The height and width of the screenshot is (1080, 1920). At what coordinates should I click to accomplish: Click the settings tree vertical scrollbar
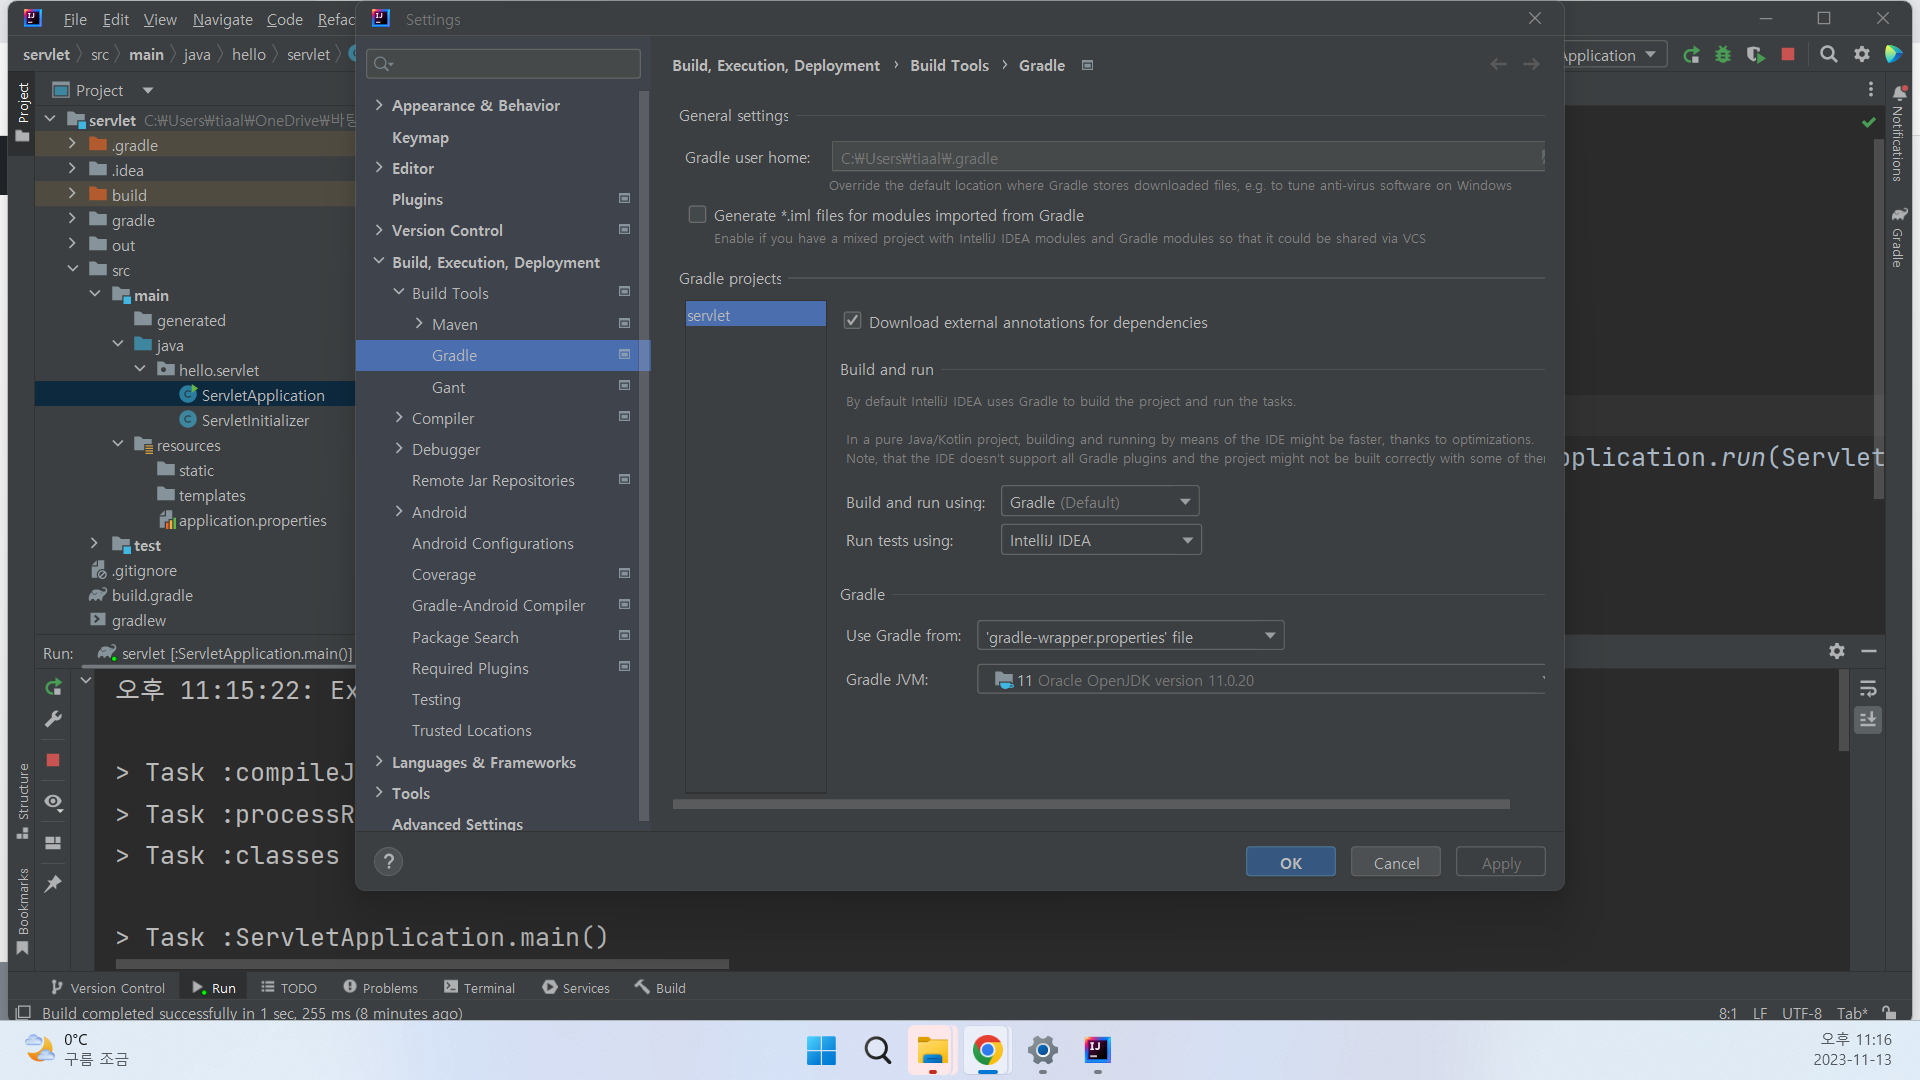coord(644,455)
